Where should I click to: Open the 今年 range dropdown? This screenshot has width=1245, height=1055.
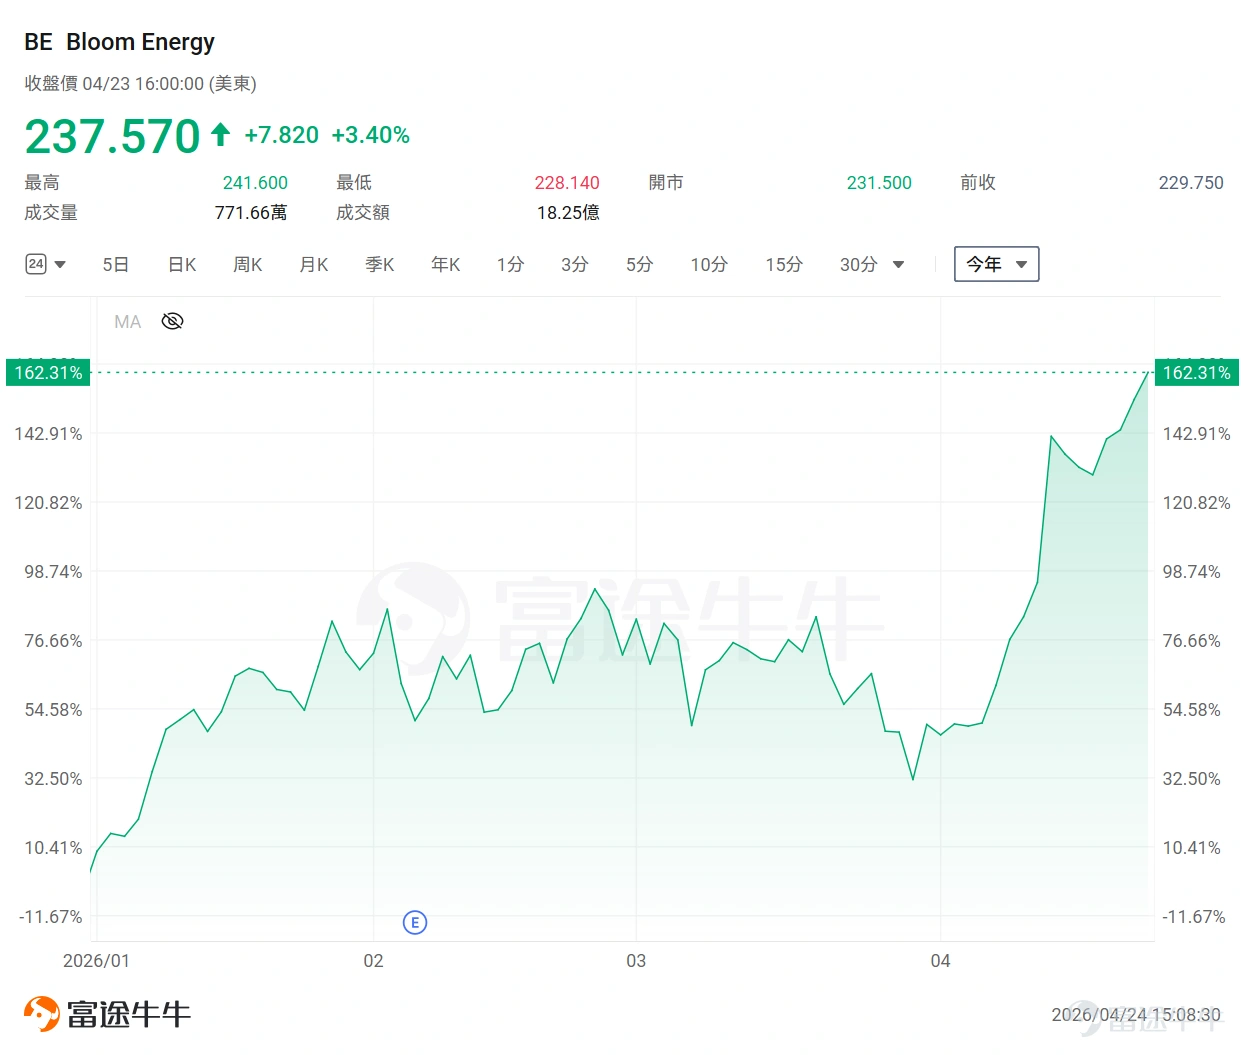coord(996,264)
